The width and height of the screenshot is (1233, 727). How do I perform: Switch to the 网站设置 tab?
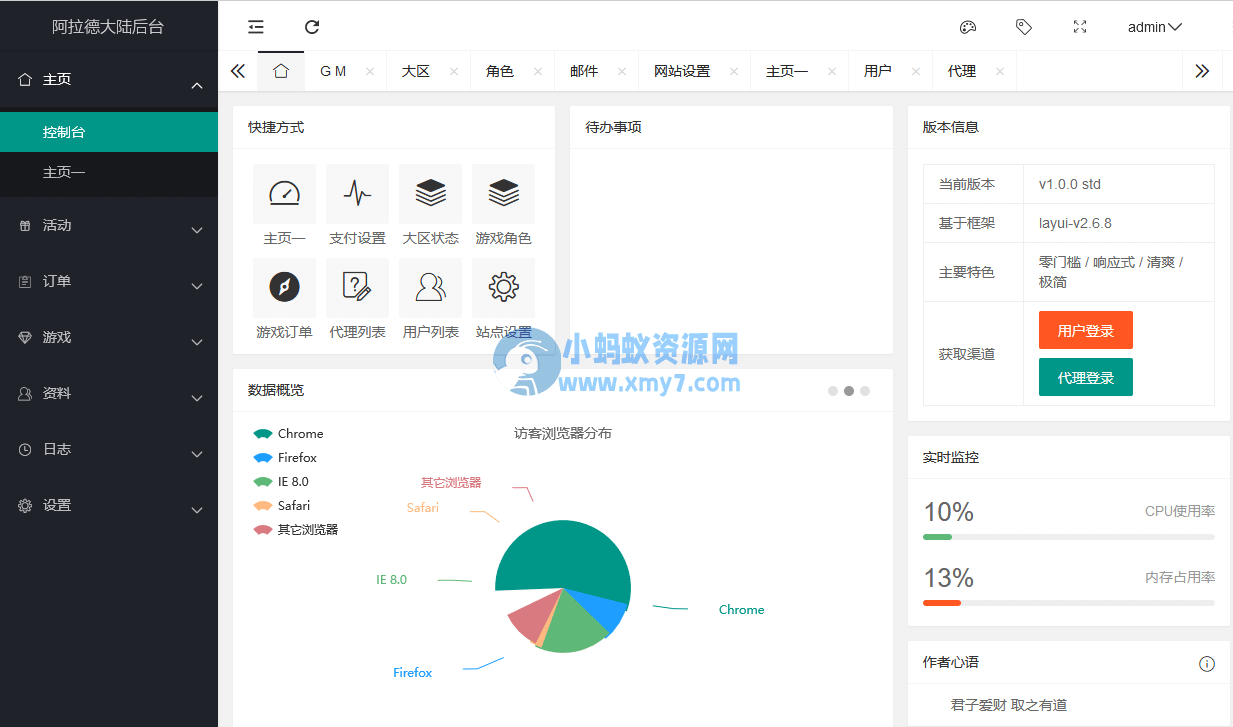coord(682,71)
